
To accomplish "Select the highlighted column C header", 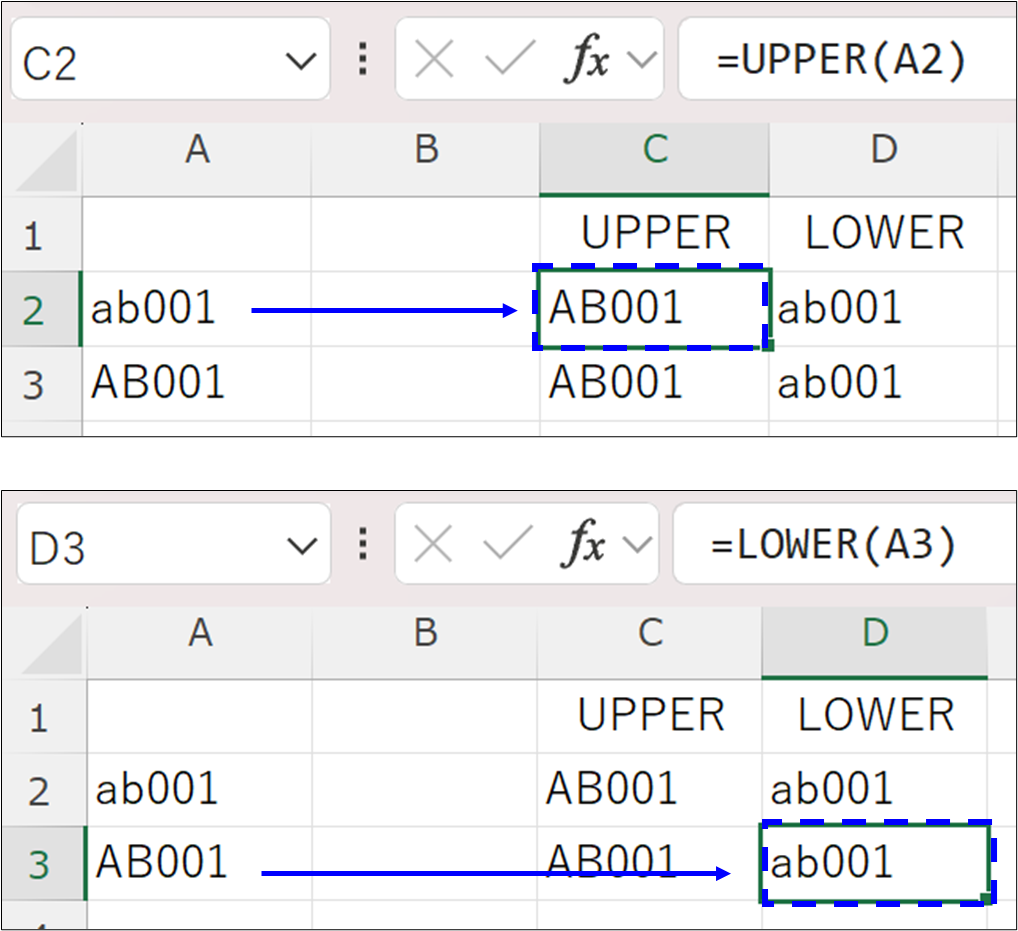I will tap(654, 150).
